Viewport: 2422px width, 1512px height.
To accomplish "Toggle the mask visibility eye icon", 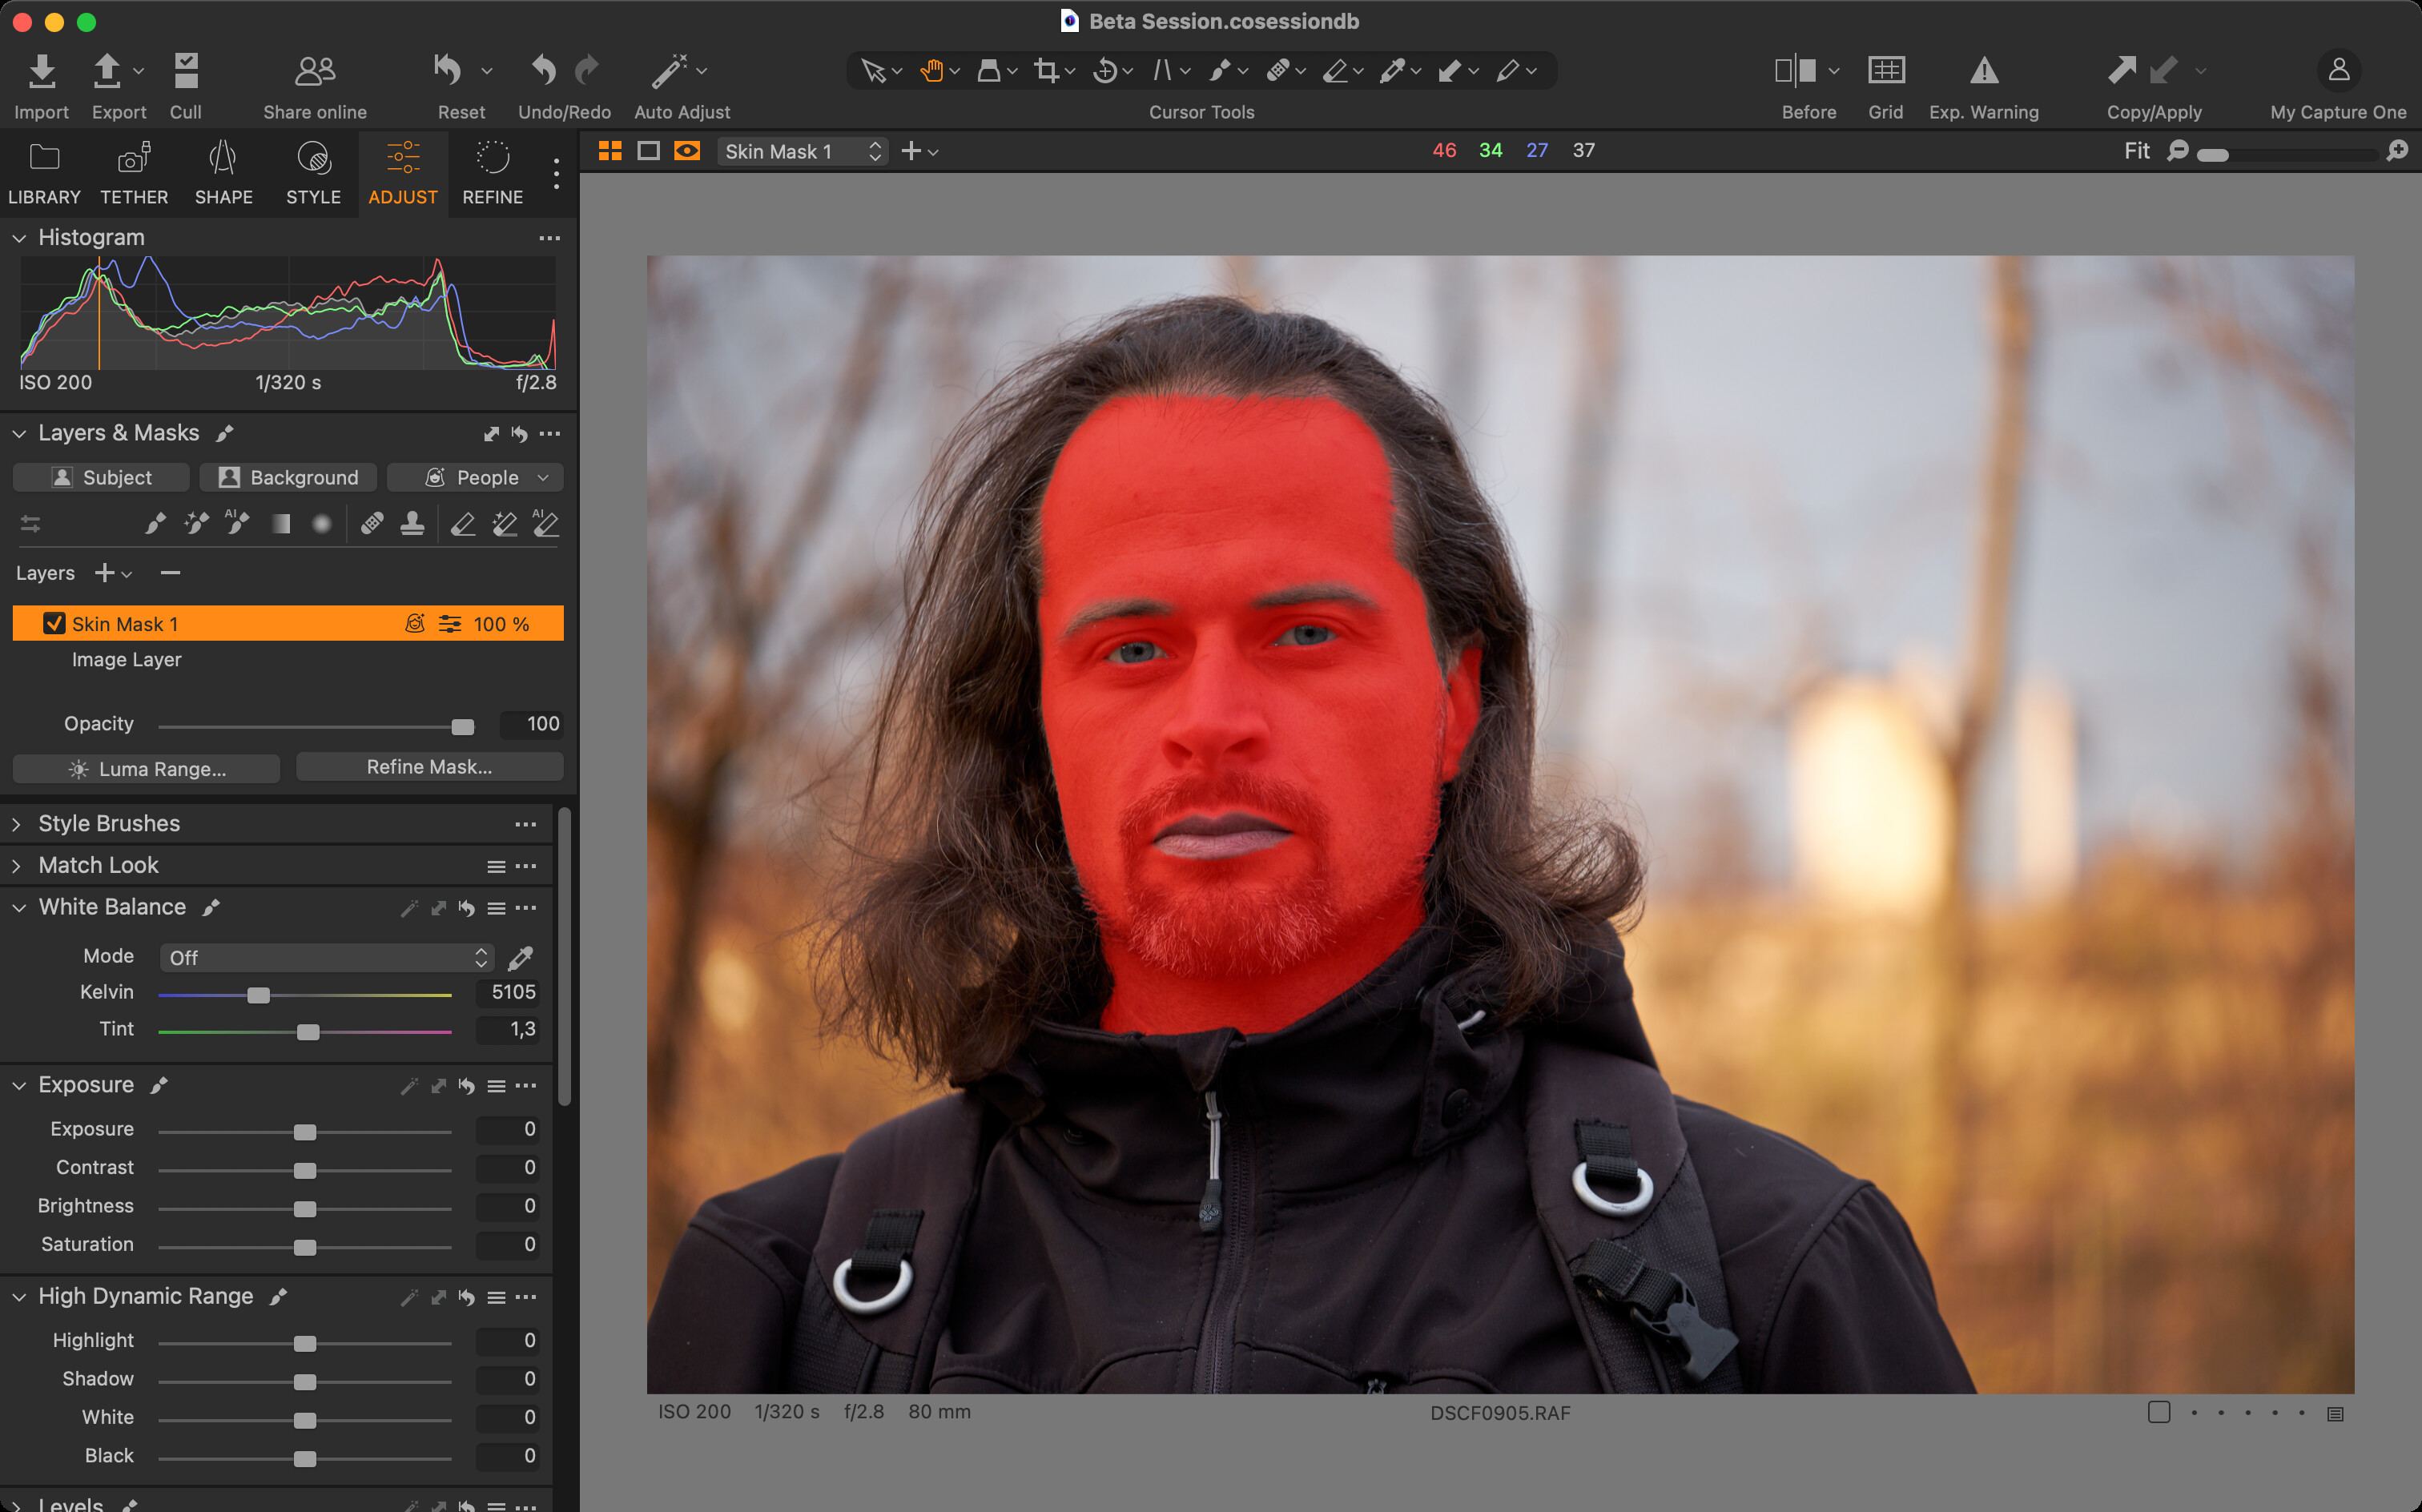I will pyautogui.click(x=687, y=151).
